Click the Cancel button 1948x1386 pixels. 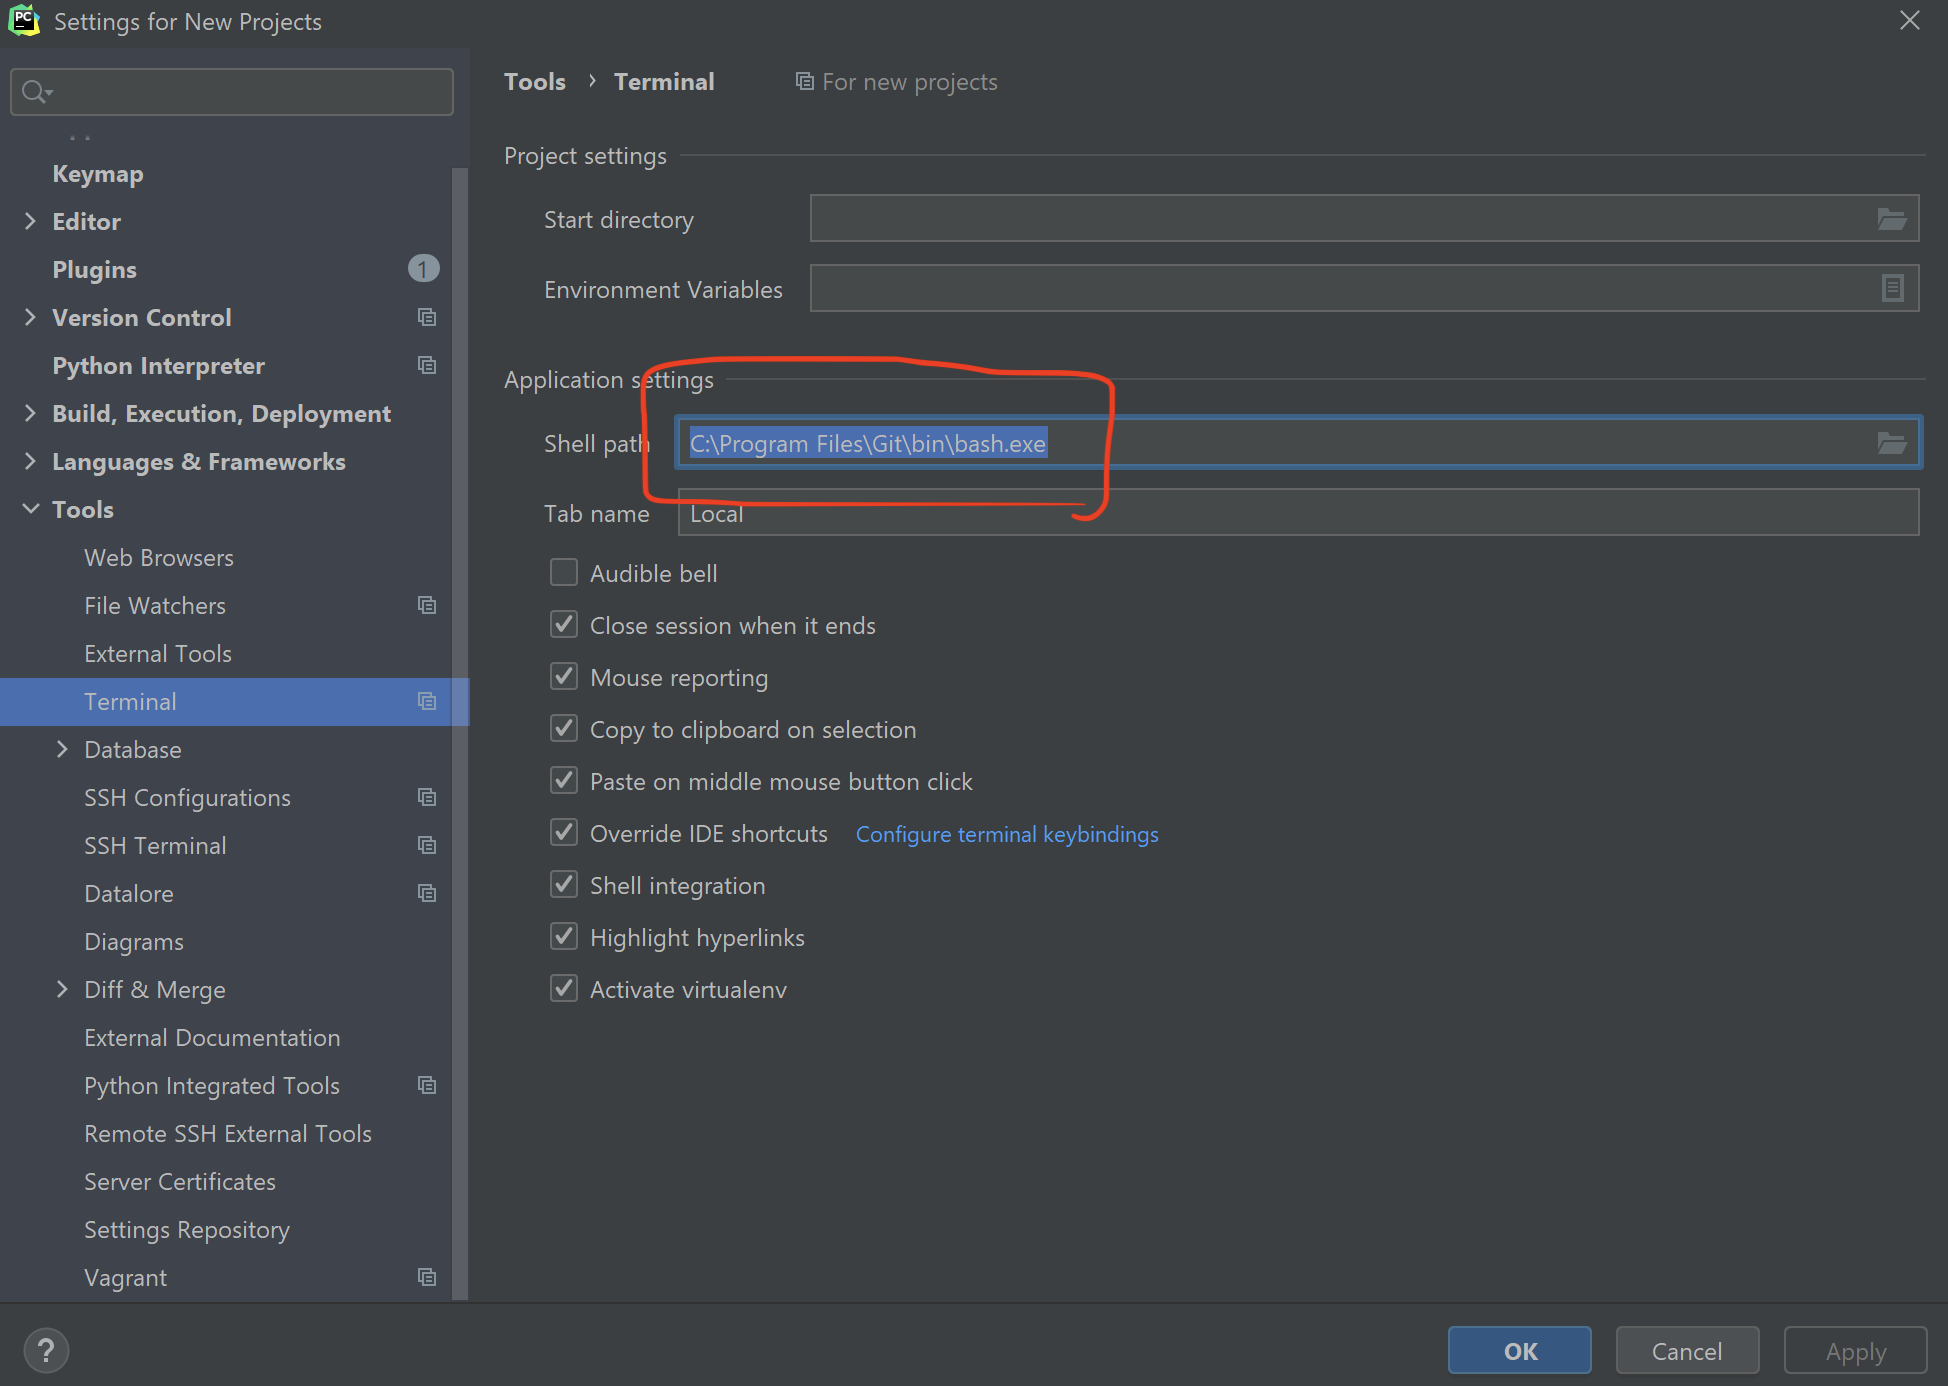pyautogui.click(x=1687, y=1351)
